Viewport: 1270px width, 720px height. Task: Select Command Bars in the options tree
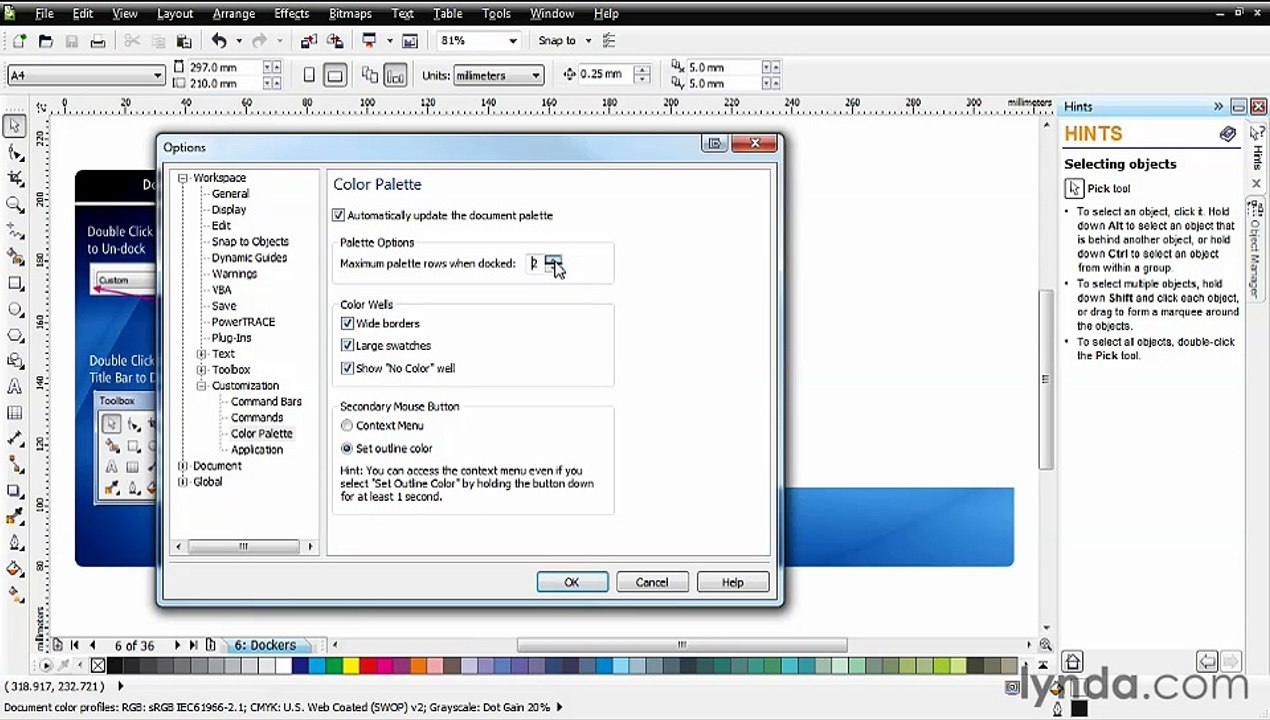pyautogui.click(x=266, y=402)
